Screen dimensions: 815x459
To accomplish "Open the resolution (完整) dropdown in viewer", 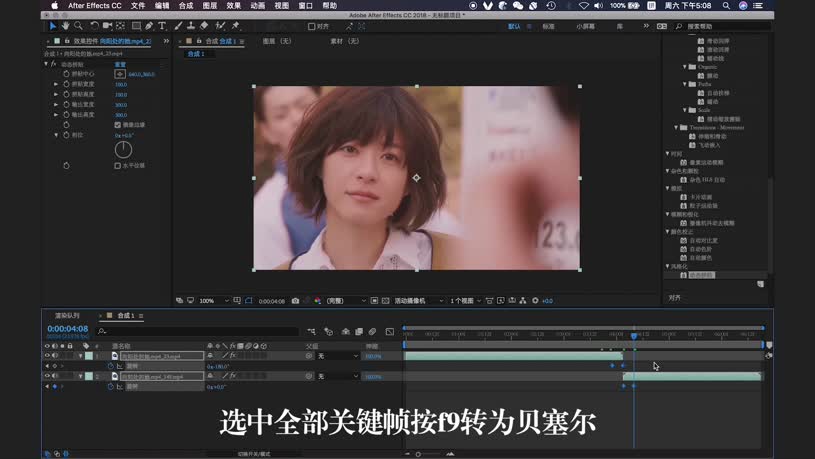I will point(346,300).
